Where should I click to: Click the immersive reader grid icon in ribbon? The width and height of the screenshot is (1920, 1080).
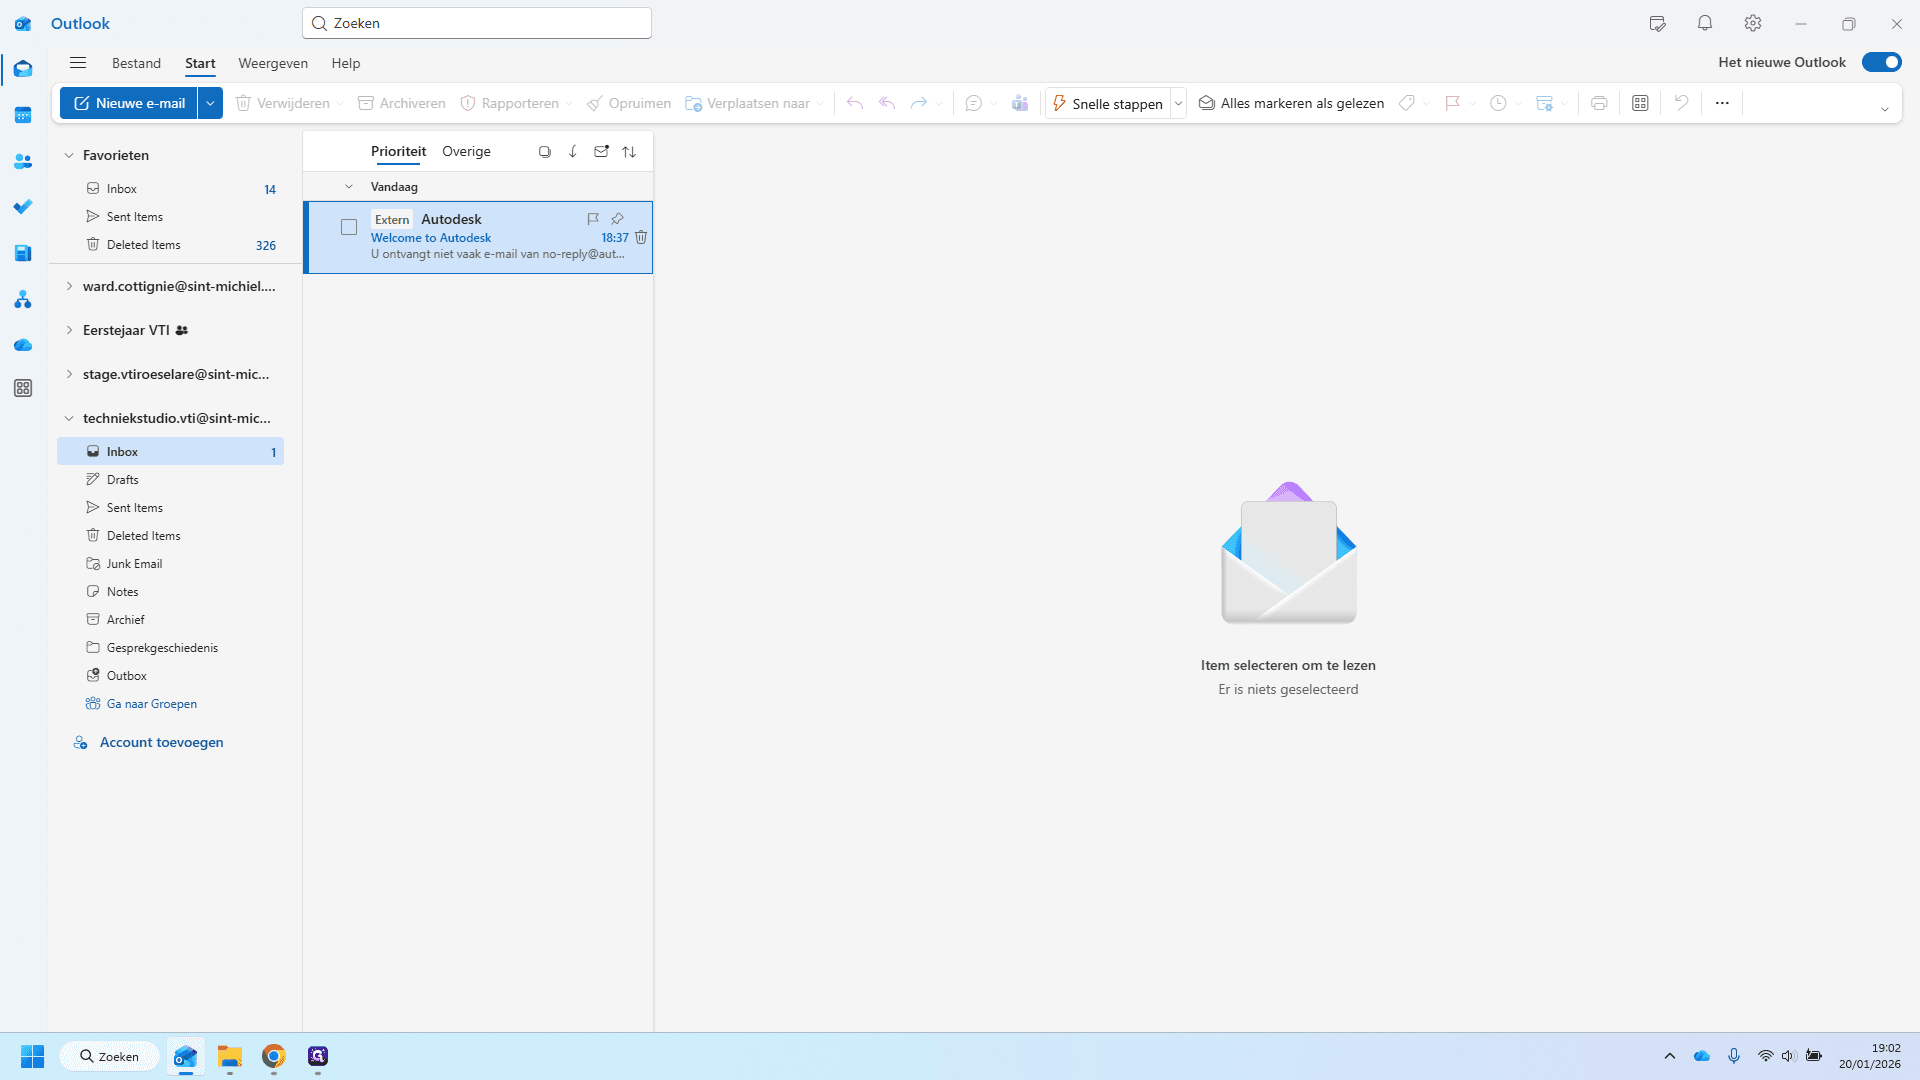tap(1640, 103)
